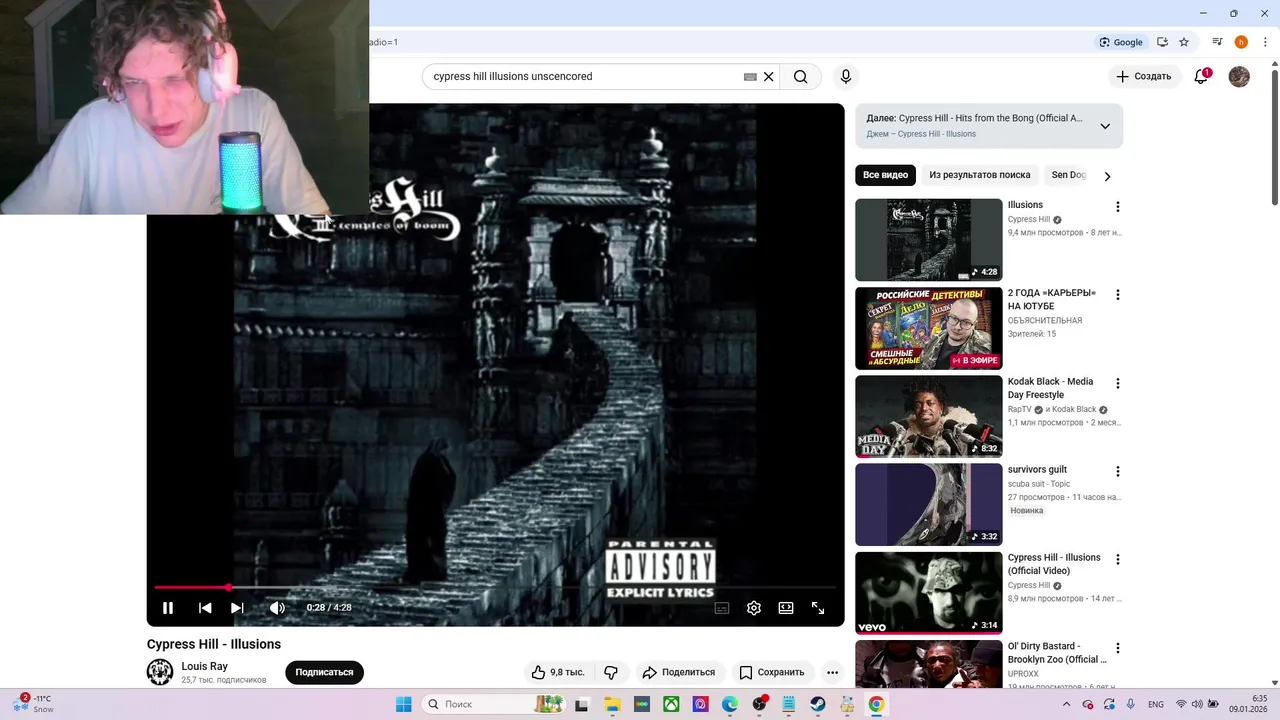Image resolution: width=1280 pixels, height=720 pixels.
Task: Open File Explorer from the taskbar
Action: click(x=612, y=704)
